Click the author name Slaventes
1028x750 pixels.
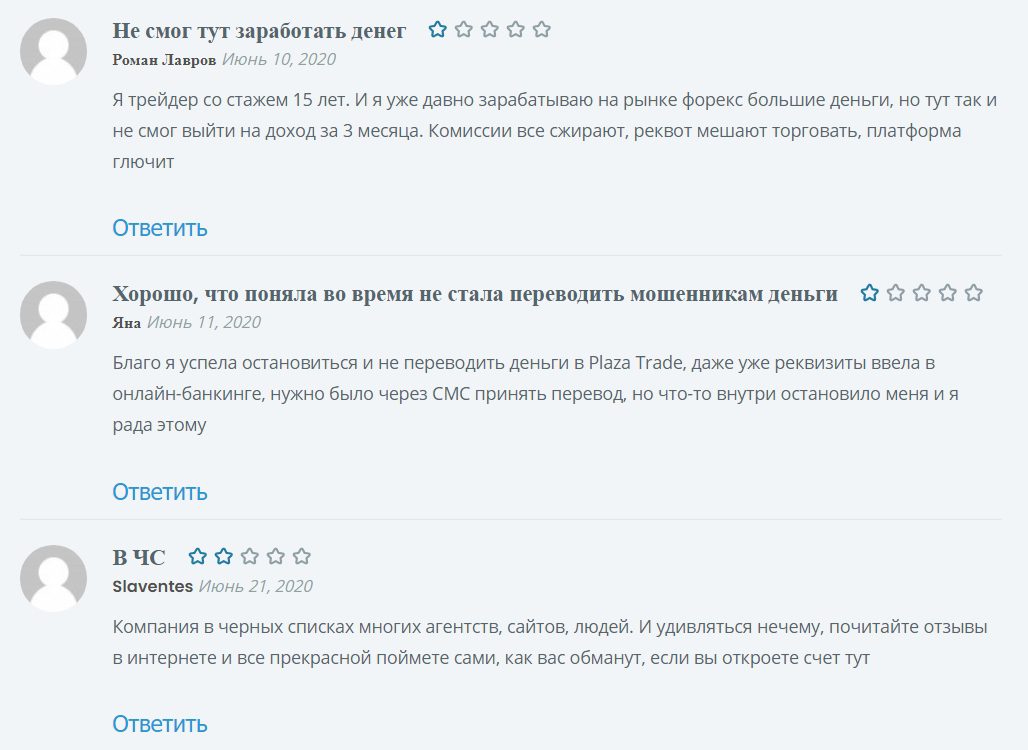(x=153, y=586)
